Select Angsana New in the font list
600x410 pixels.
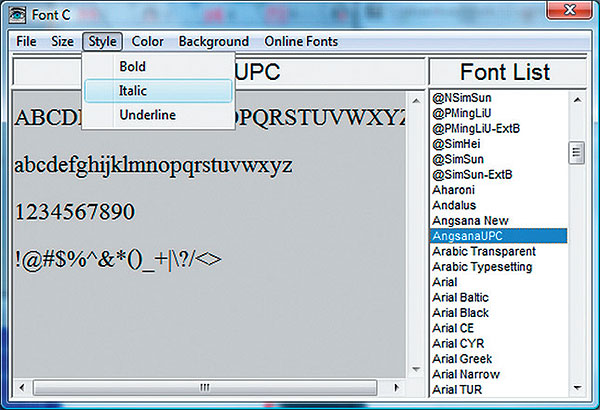[x=498, y=221]
